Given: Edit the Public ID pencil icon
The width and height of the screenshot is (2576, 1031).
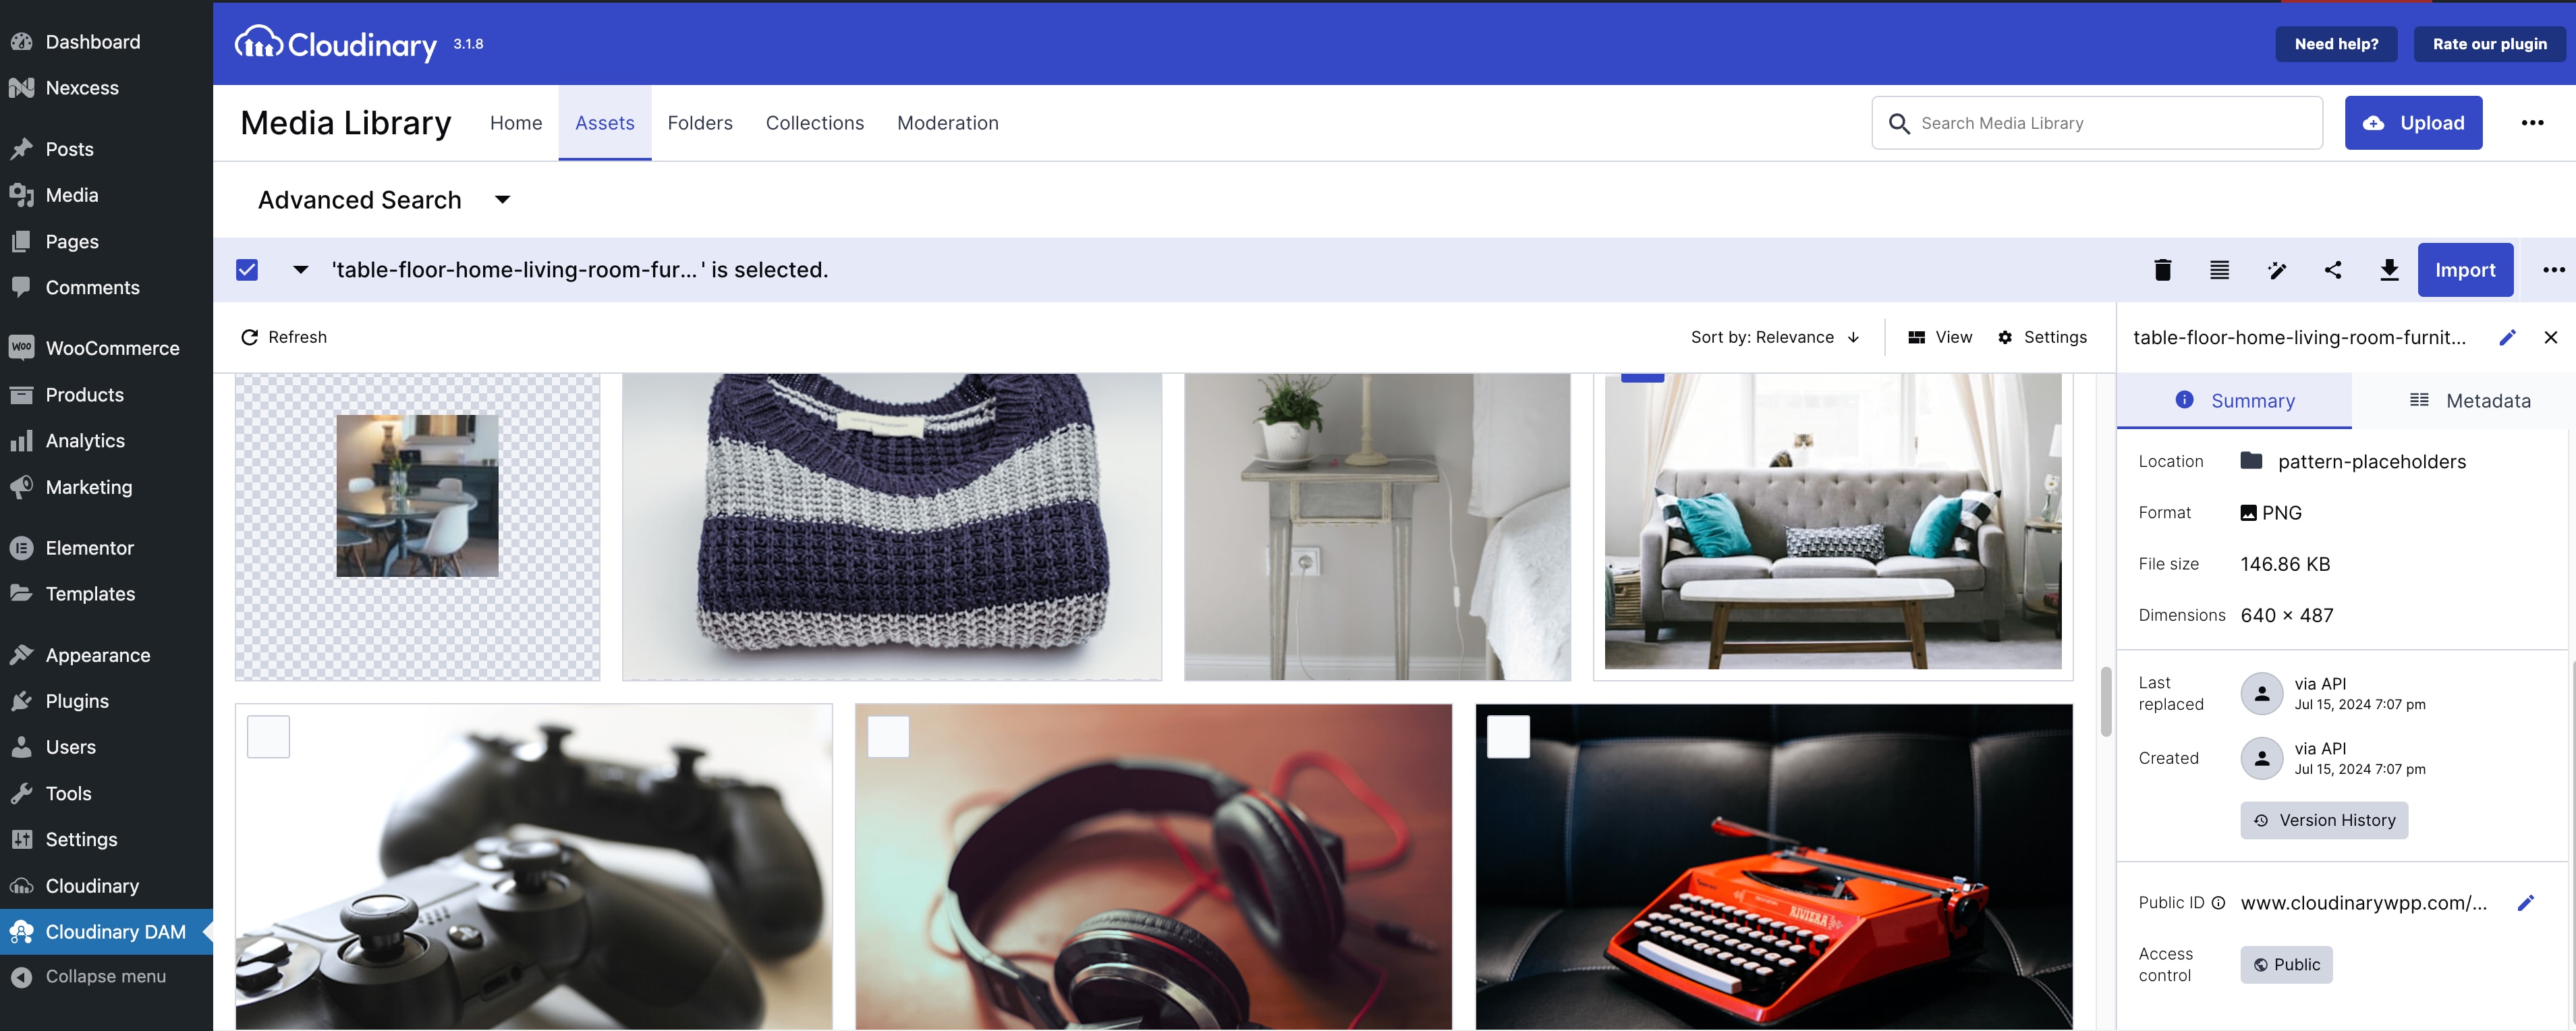Looking at the screenshot, I should (x=2526, y=903).
